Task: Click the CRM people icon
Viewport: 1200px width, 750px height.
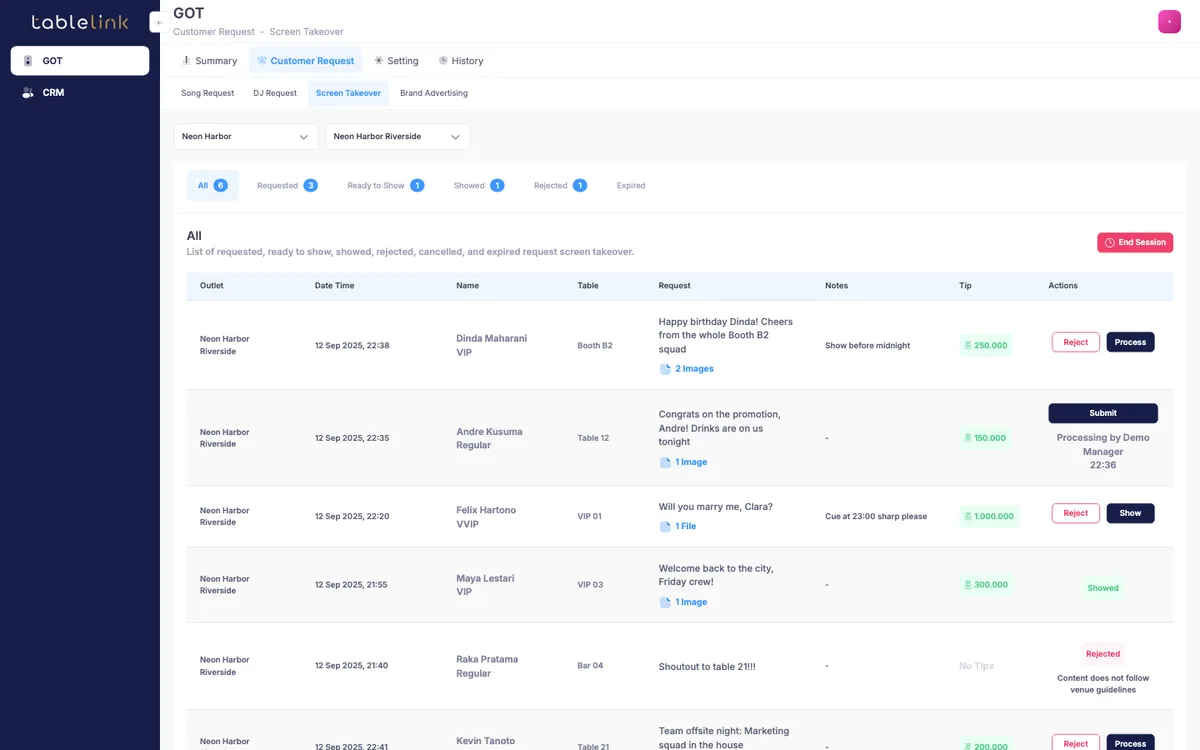Action: [x=28, y=93]
